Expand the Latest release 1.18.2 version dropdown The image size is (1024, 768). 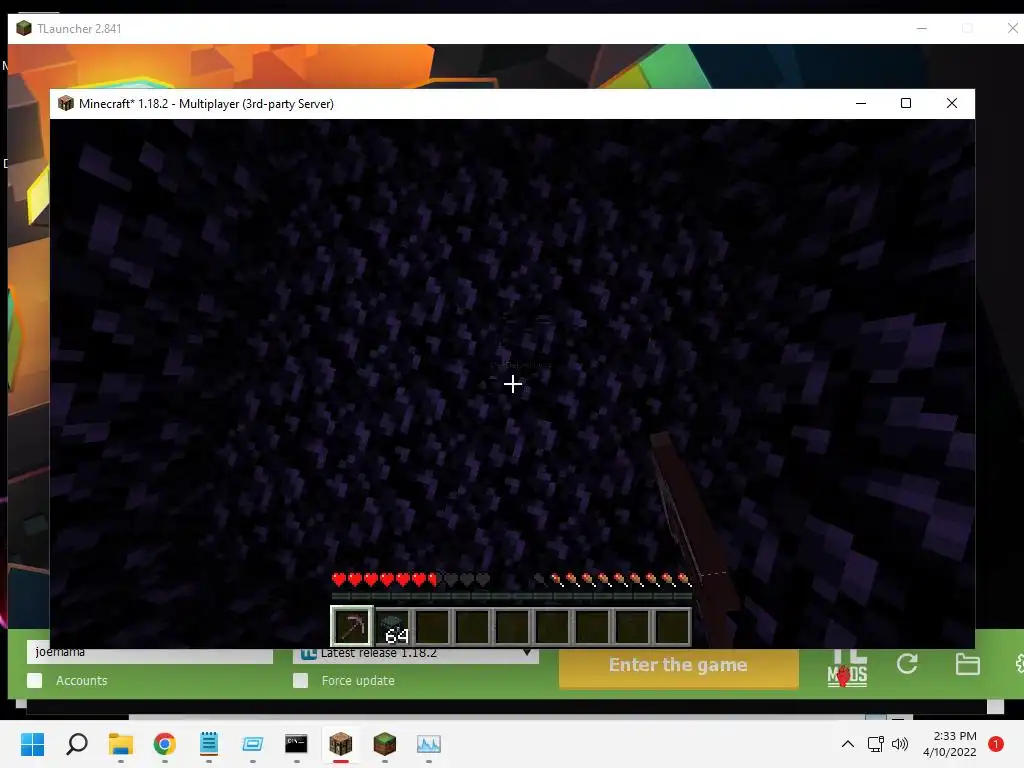tap(416, 654)
